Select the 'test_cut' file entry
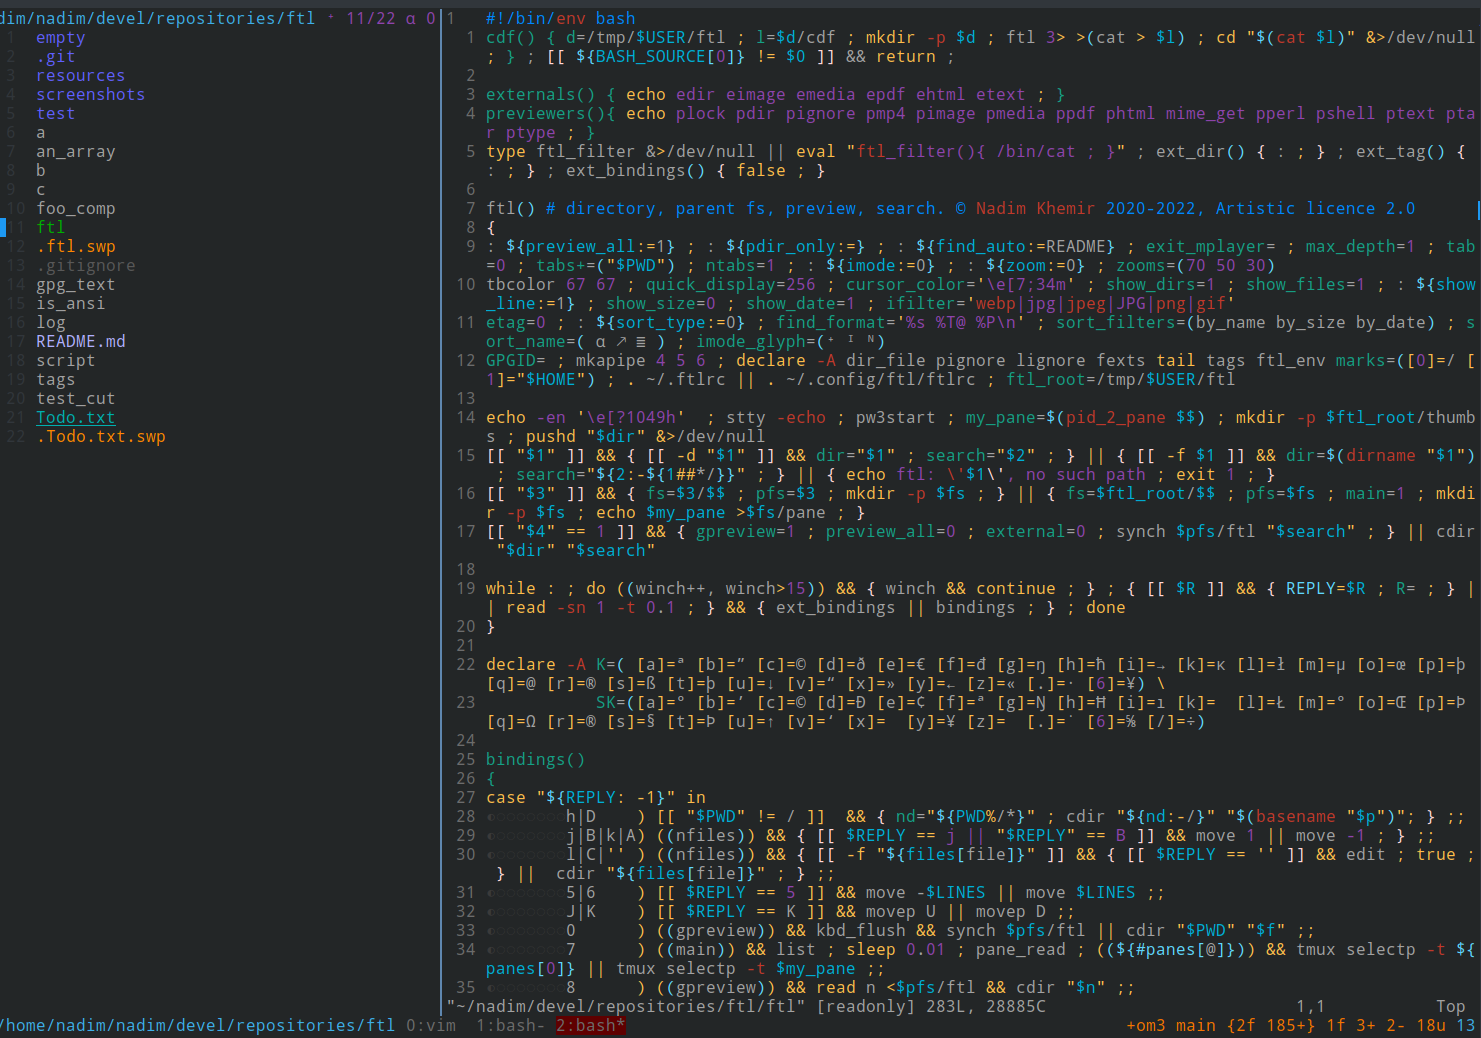This screenshot has width=1481, height=1038. click(x=76, y=399)
